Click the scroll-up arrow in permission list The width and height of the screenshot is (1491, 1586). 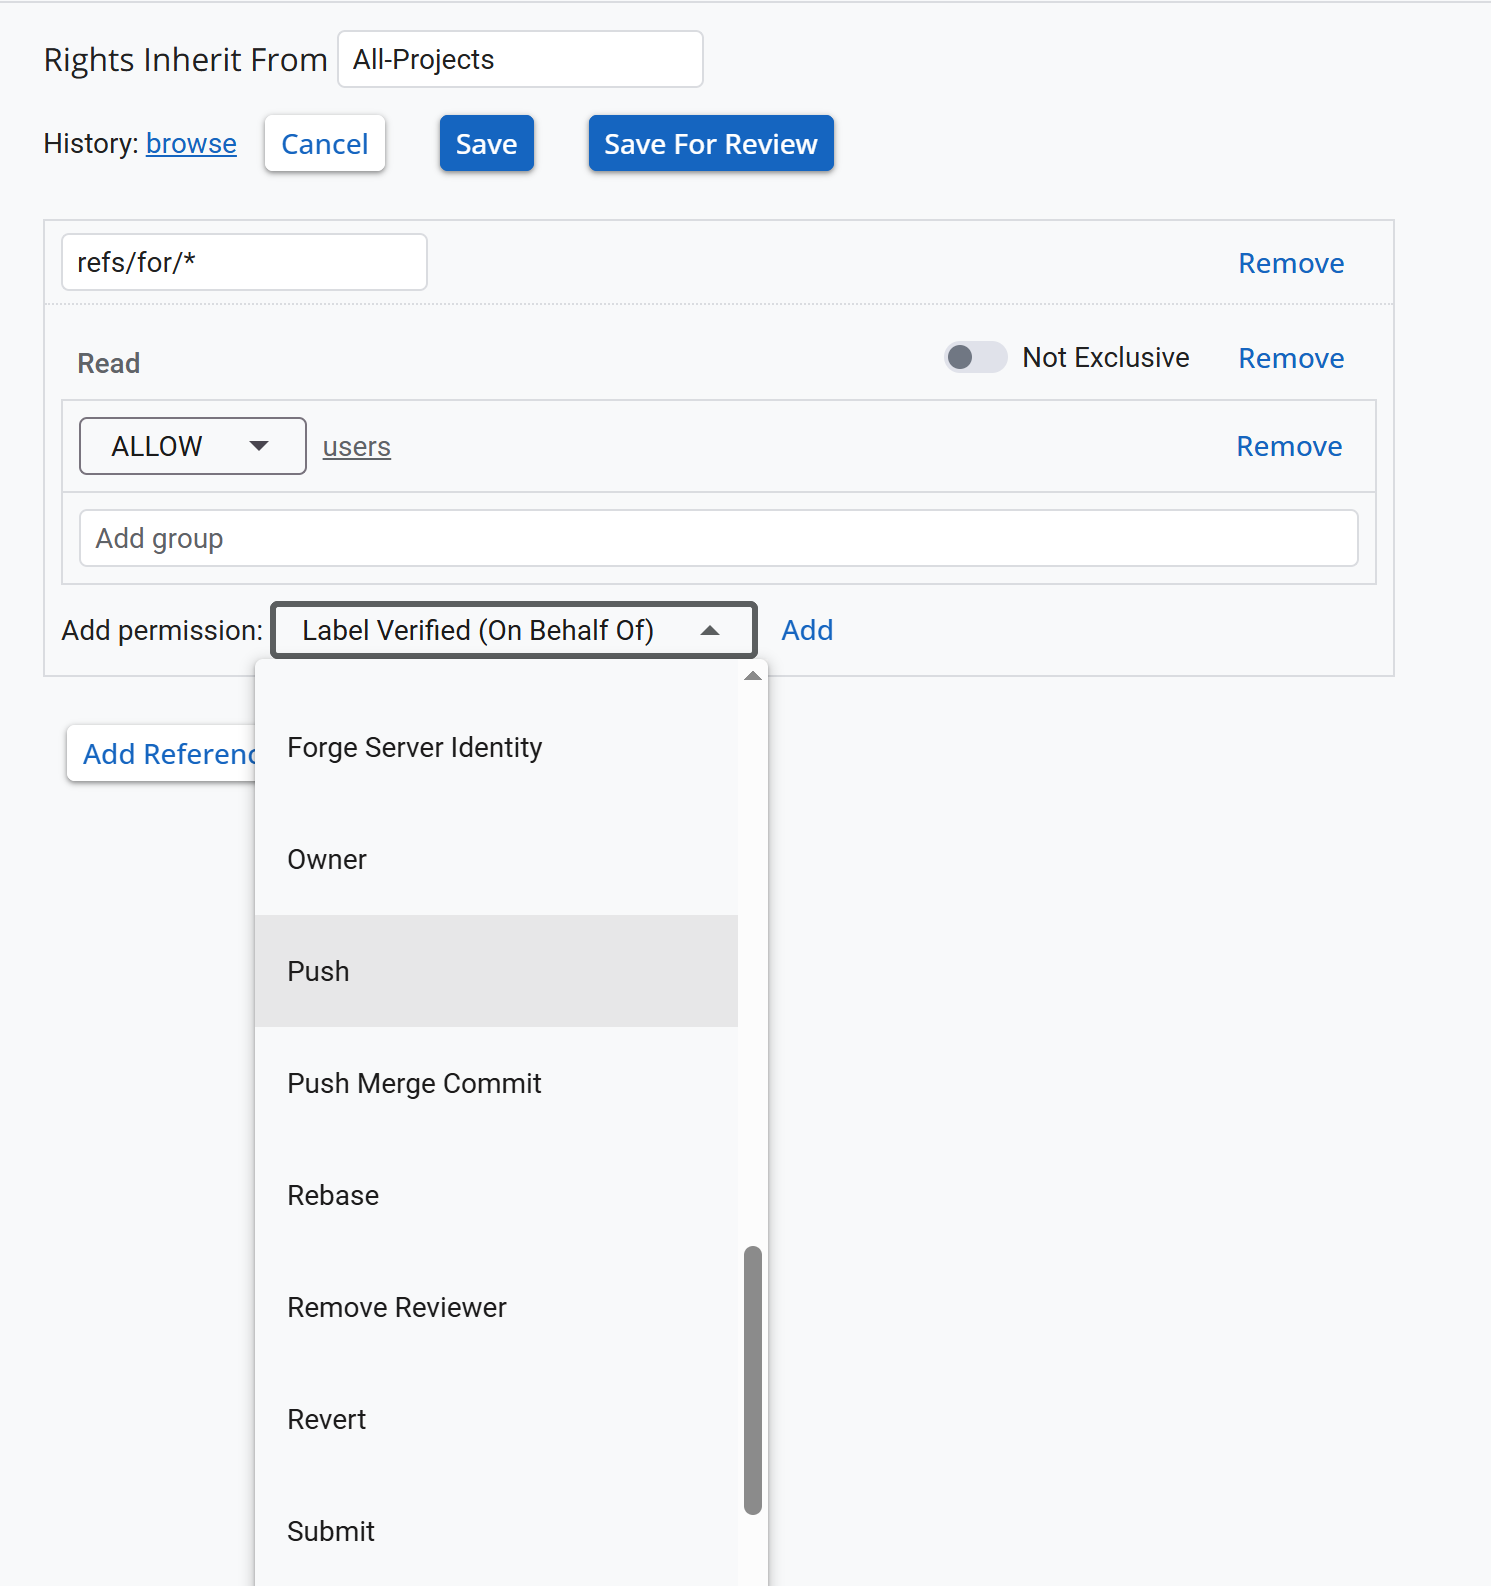pos(753,677)
